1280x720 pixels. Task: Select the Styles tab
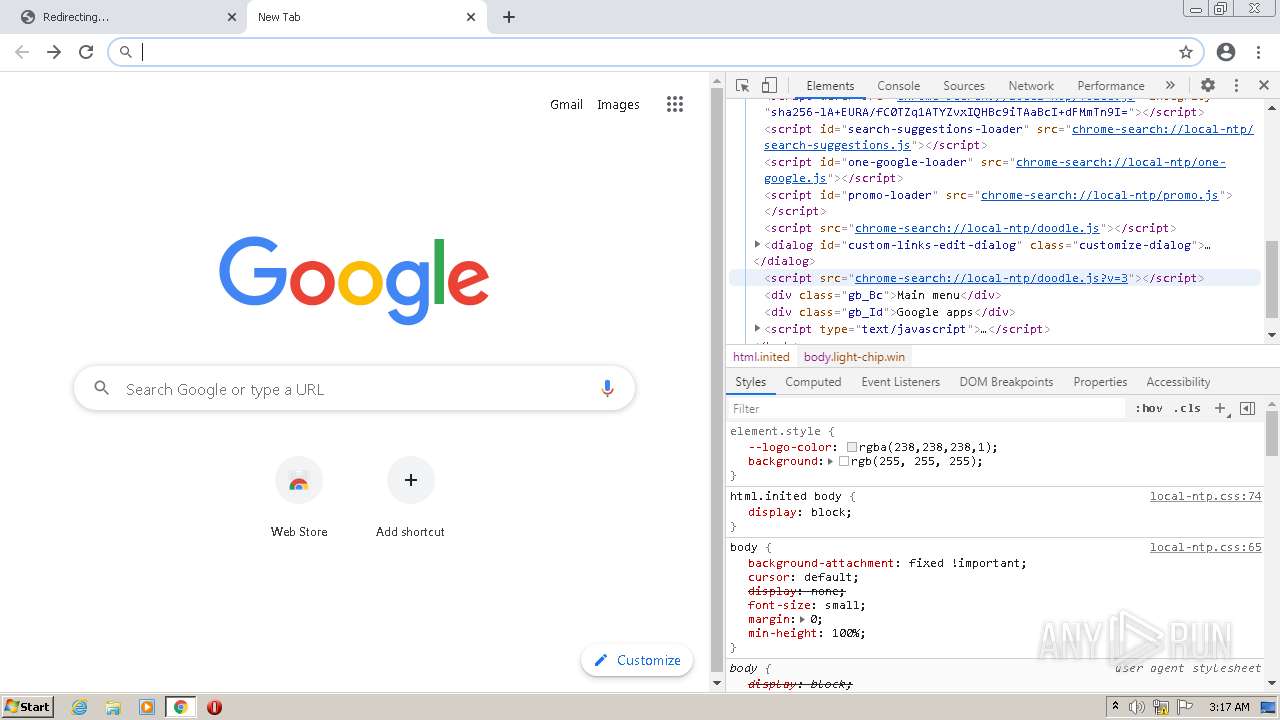[750, 382]
